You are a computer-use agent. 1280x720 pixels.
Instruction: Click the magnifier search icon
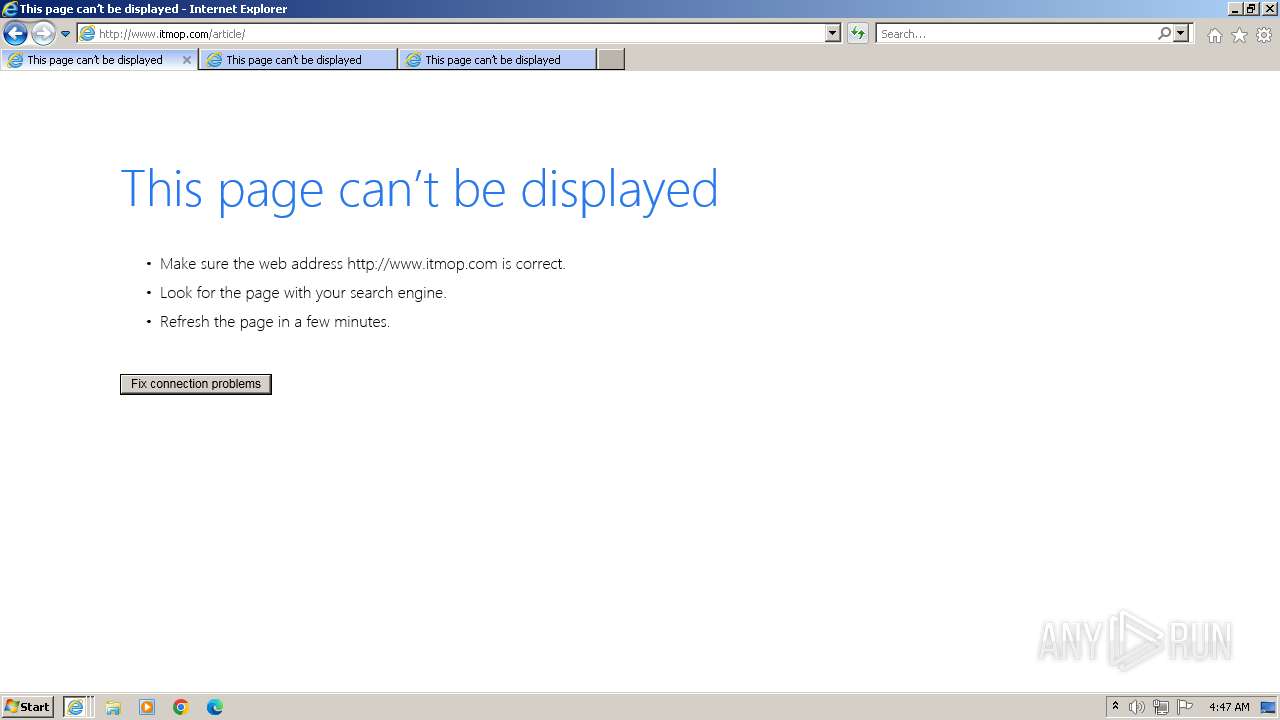coord(1164,34)
